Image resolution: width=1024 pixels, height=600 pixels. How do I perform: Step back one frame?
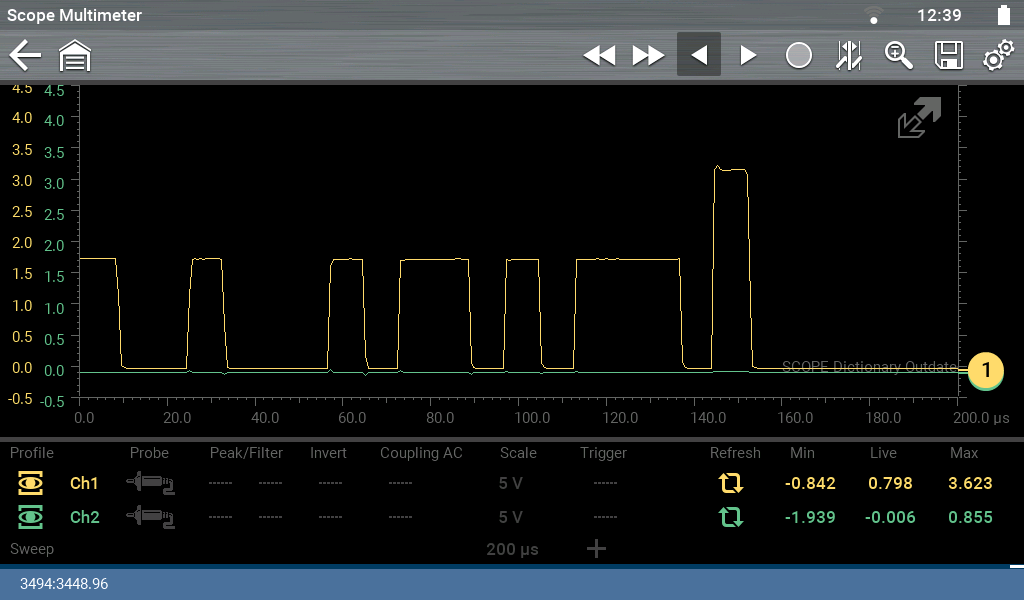point(699,55)
